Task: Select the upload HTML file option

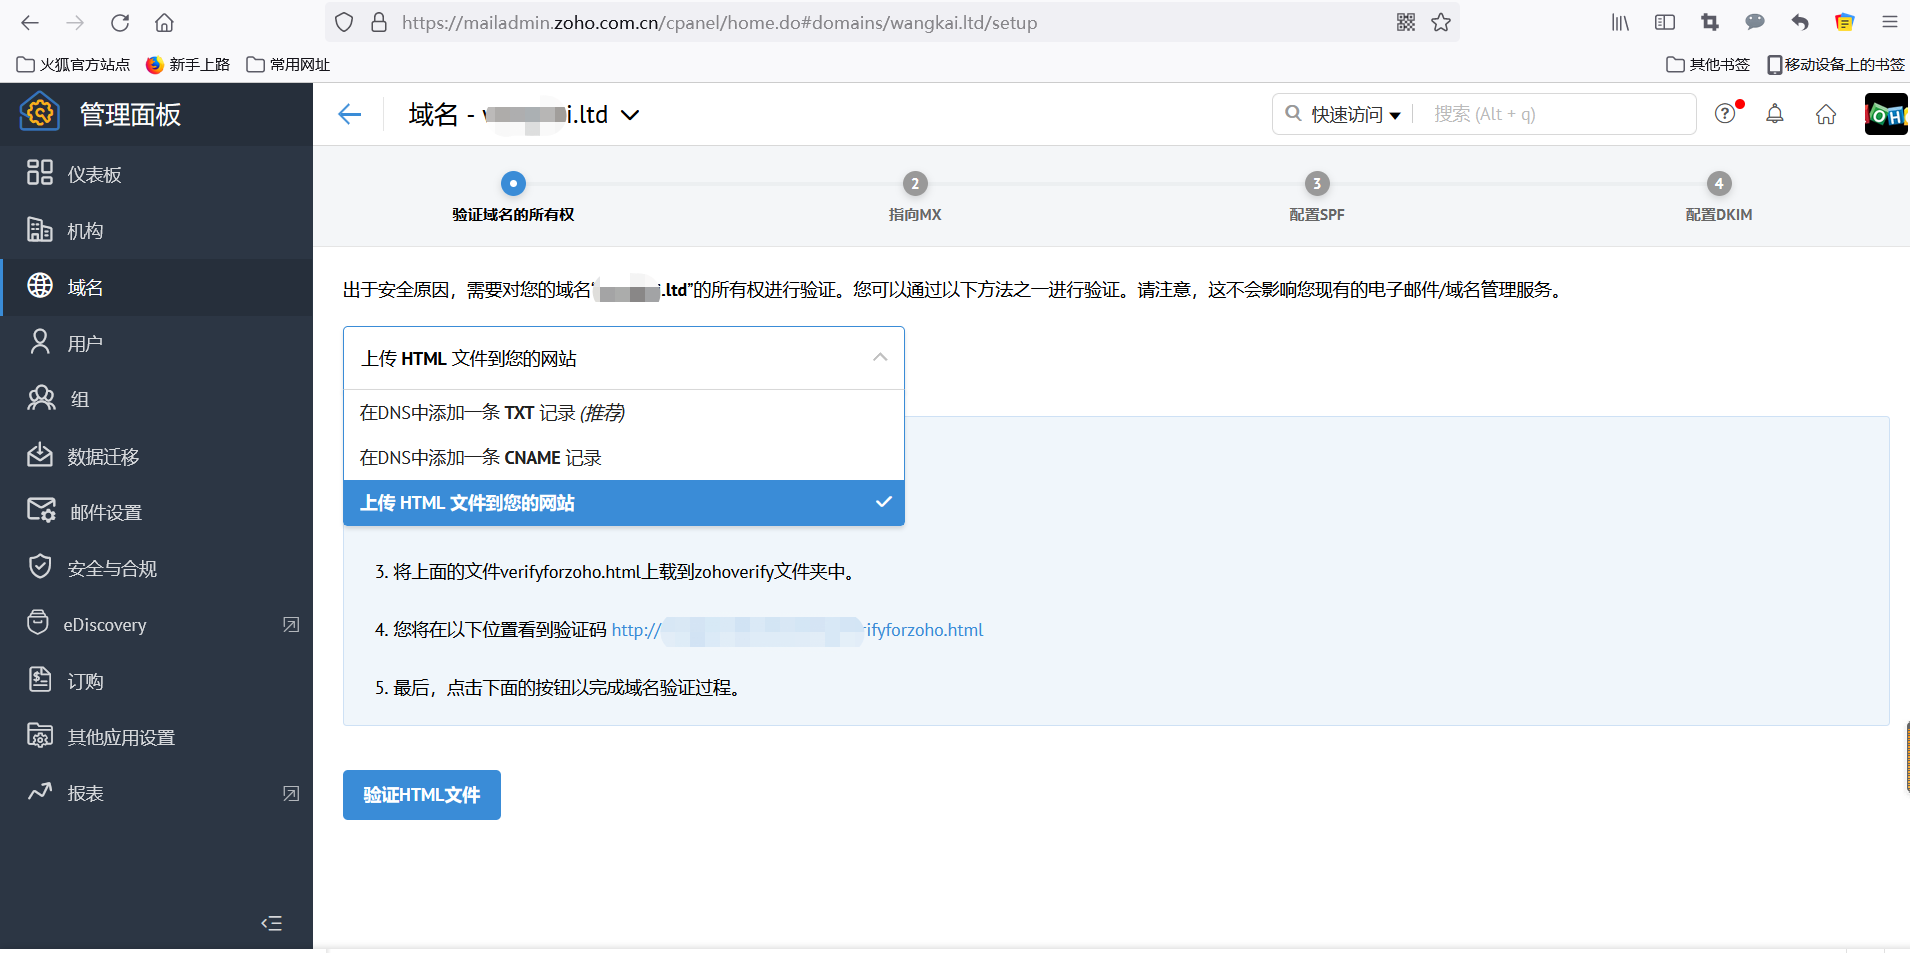Action: [624, 503]
